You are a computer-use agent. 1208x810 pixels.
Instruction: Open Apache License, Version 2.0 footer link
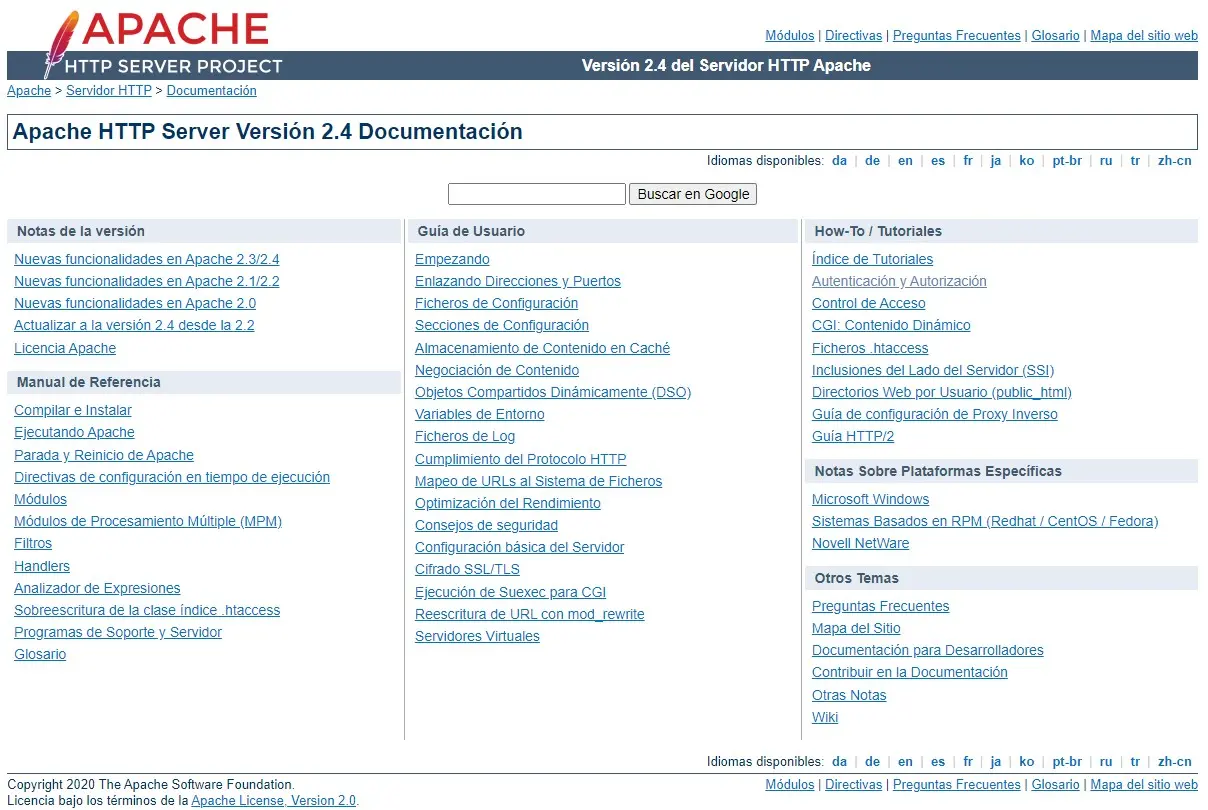tap(273, 800)
